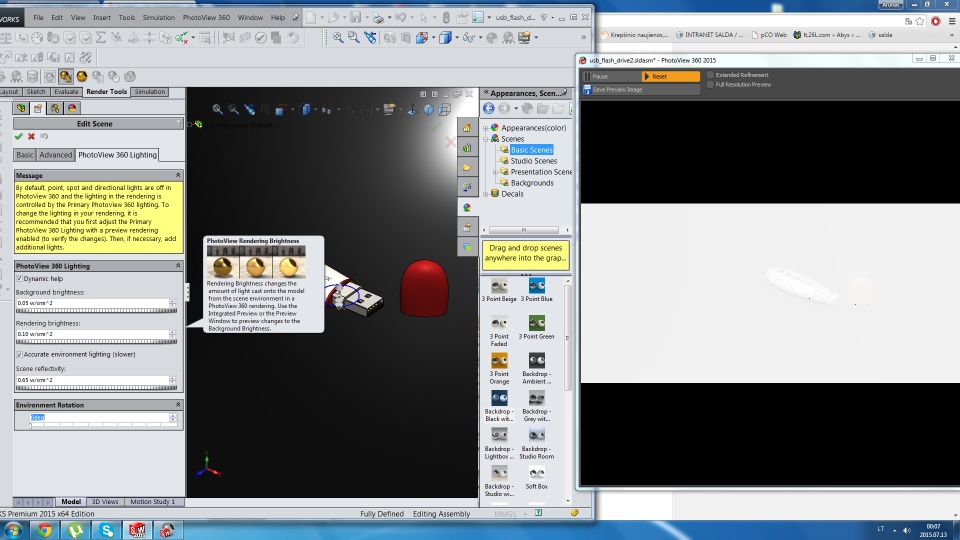Click the Background brightness slider
The image size is (960, 540).
tap(96, 311)
